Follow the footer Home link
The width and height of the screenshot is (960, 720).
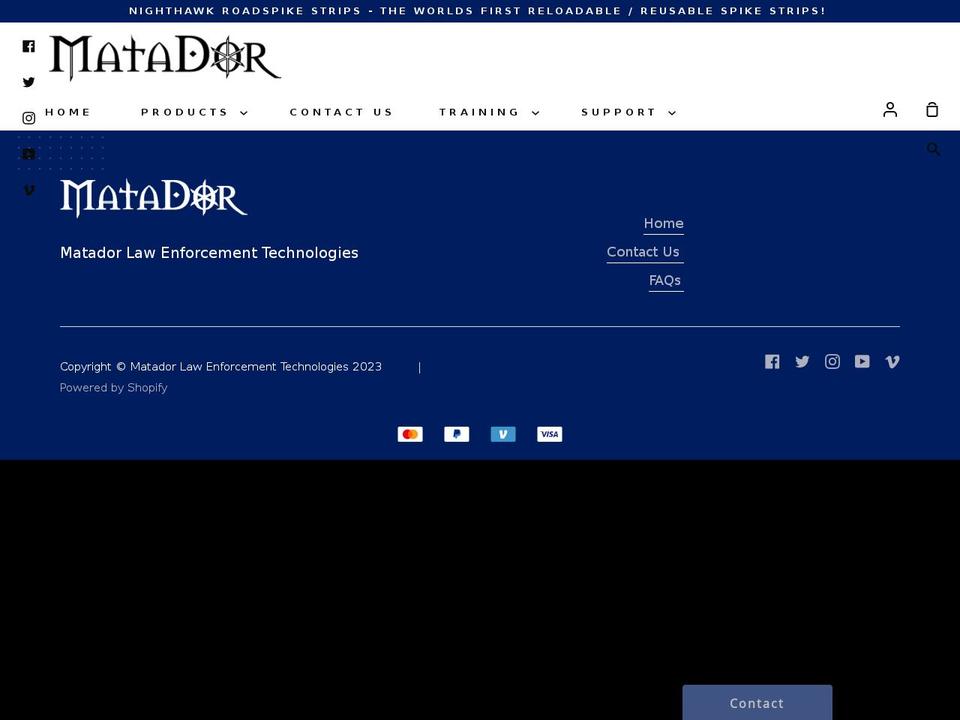pos(664,223)
